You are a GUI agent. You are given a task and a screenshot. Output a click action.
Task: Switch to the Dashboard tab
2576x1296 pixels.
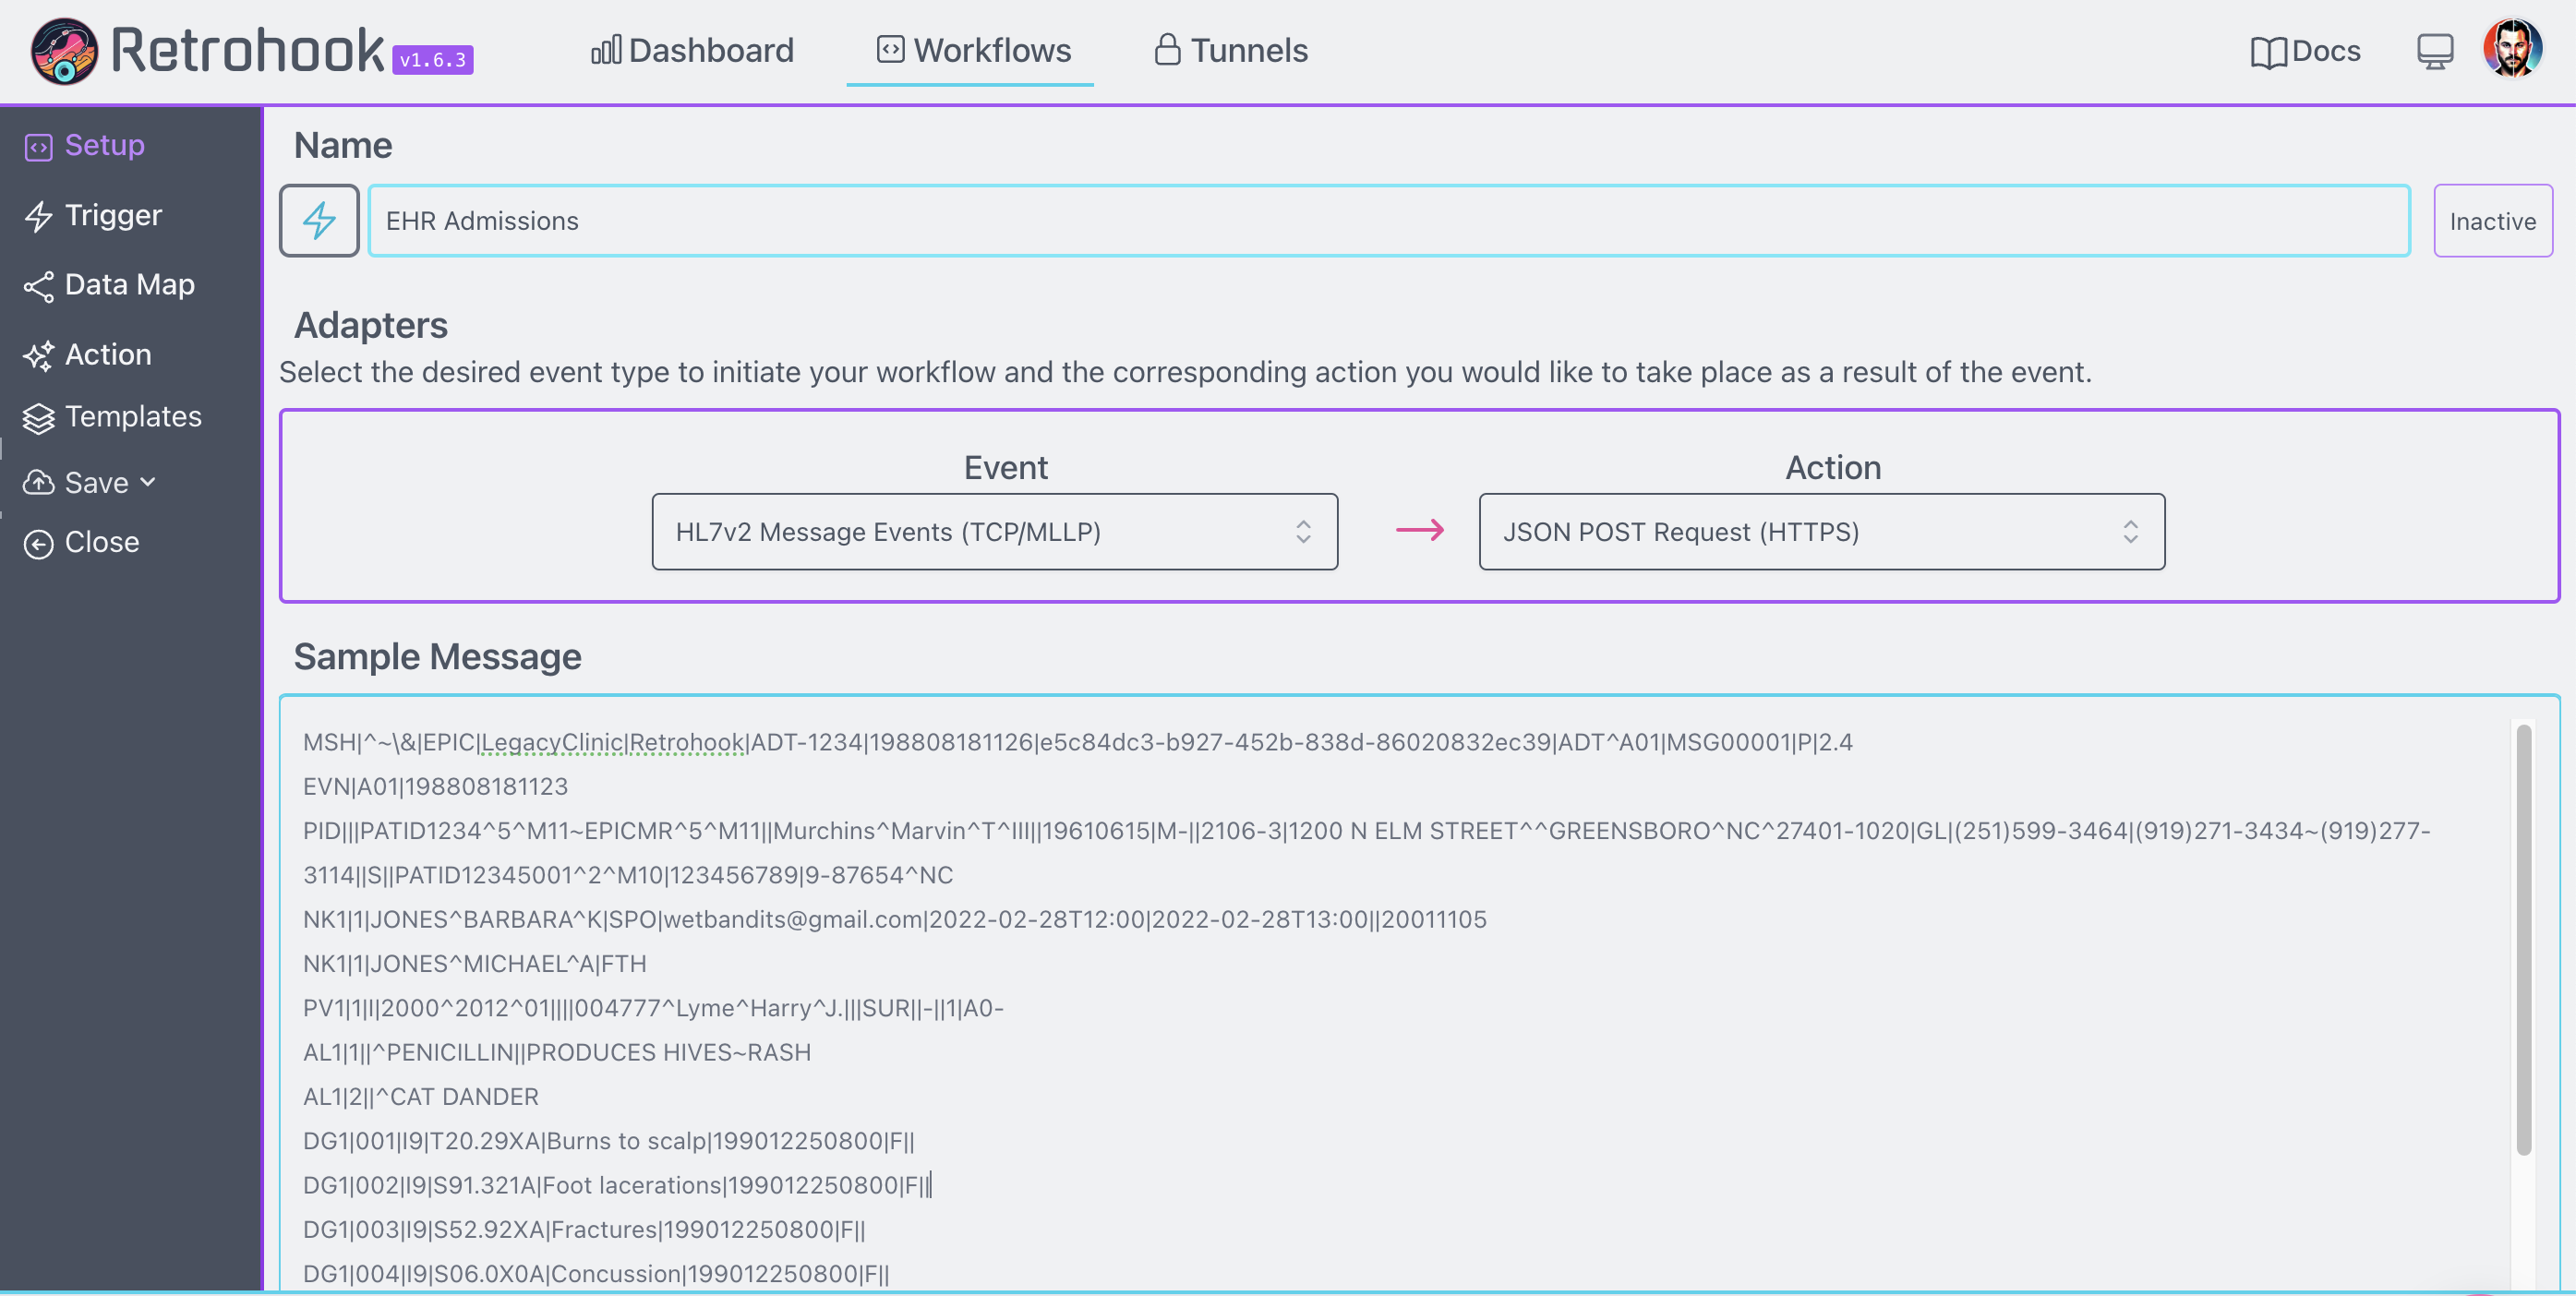coord(692,50)
